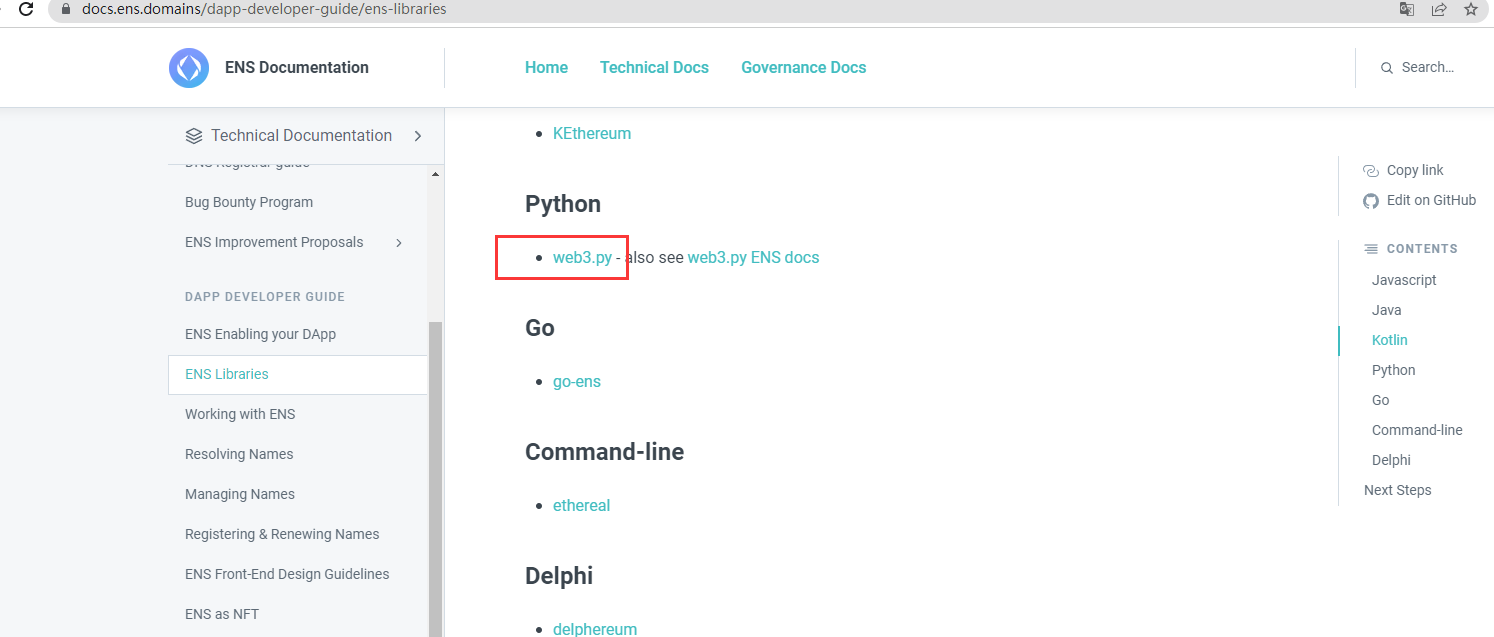Click the search magnifier icon
Viewport: 1494px width, 637px height.
[x=1387, y=68]
